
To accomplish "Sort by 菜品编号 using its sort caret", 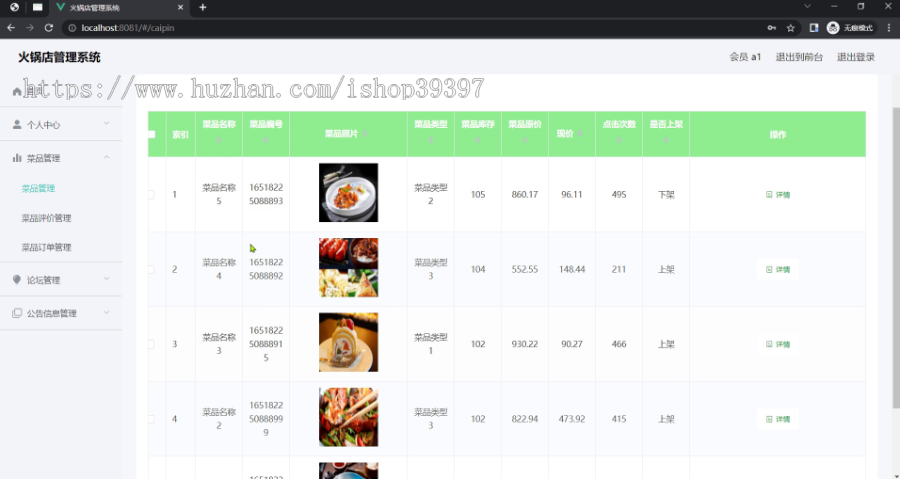I will coord(266,140).
